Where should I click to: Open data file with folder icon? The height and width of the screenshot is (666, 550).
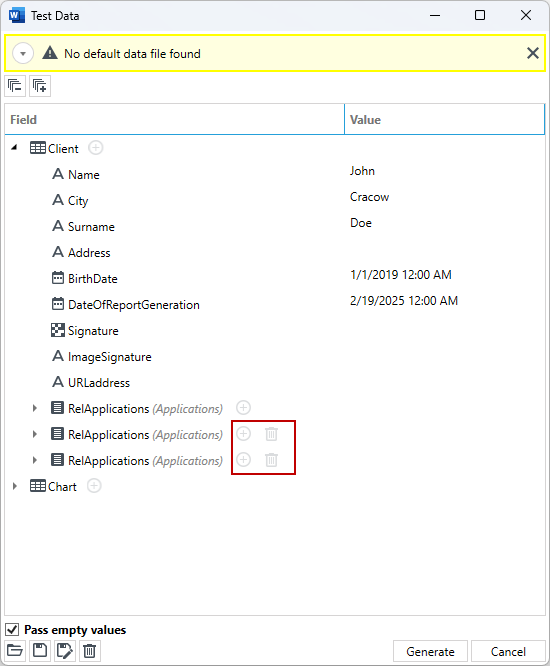[x=15, y=651]
